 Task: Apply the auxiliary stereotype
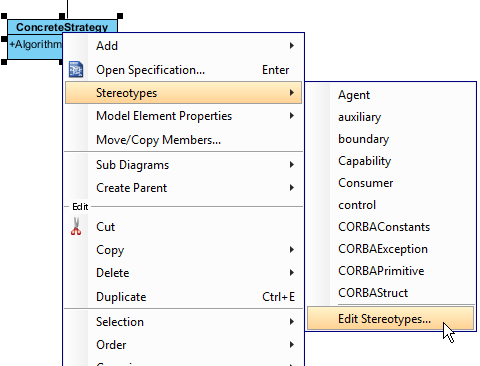(390, 117)
